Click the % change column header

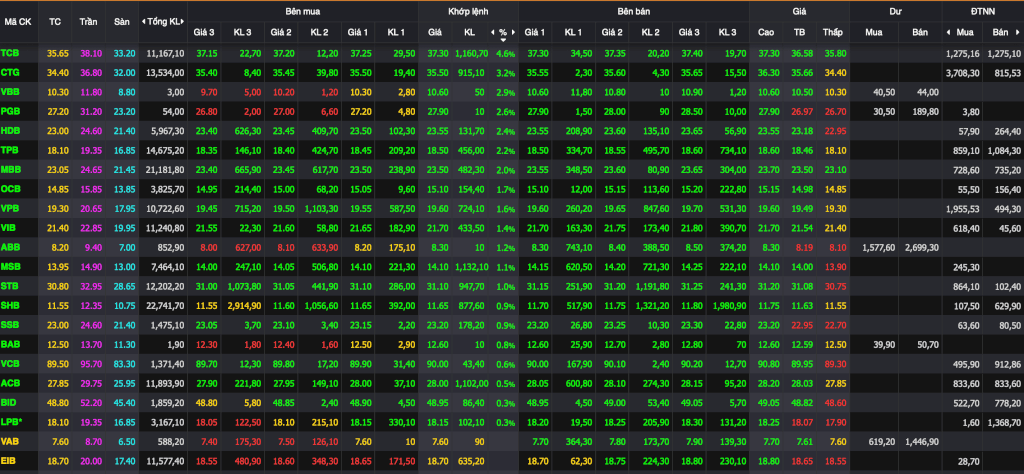pos(503,31)
